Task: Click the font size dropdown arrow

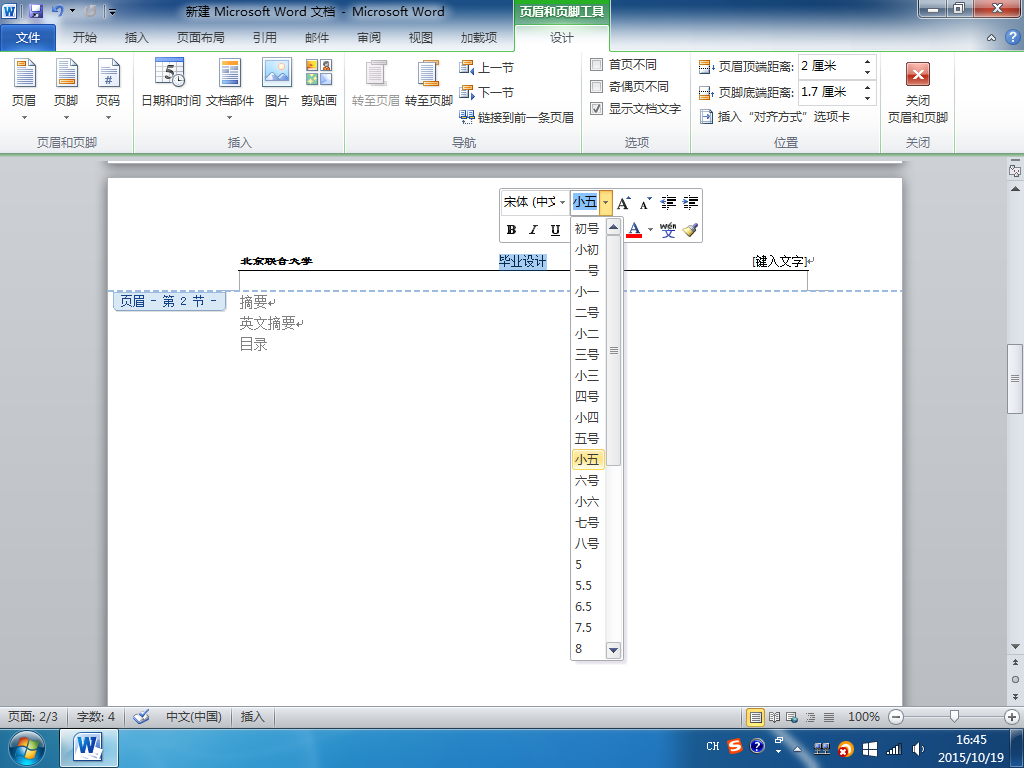Action: coord(605,202)
